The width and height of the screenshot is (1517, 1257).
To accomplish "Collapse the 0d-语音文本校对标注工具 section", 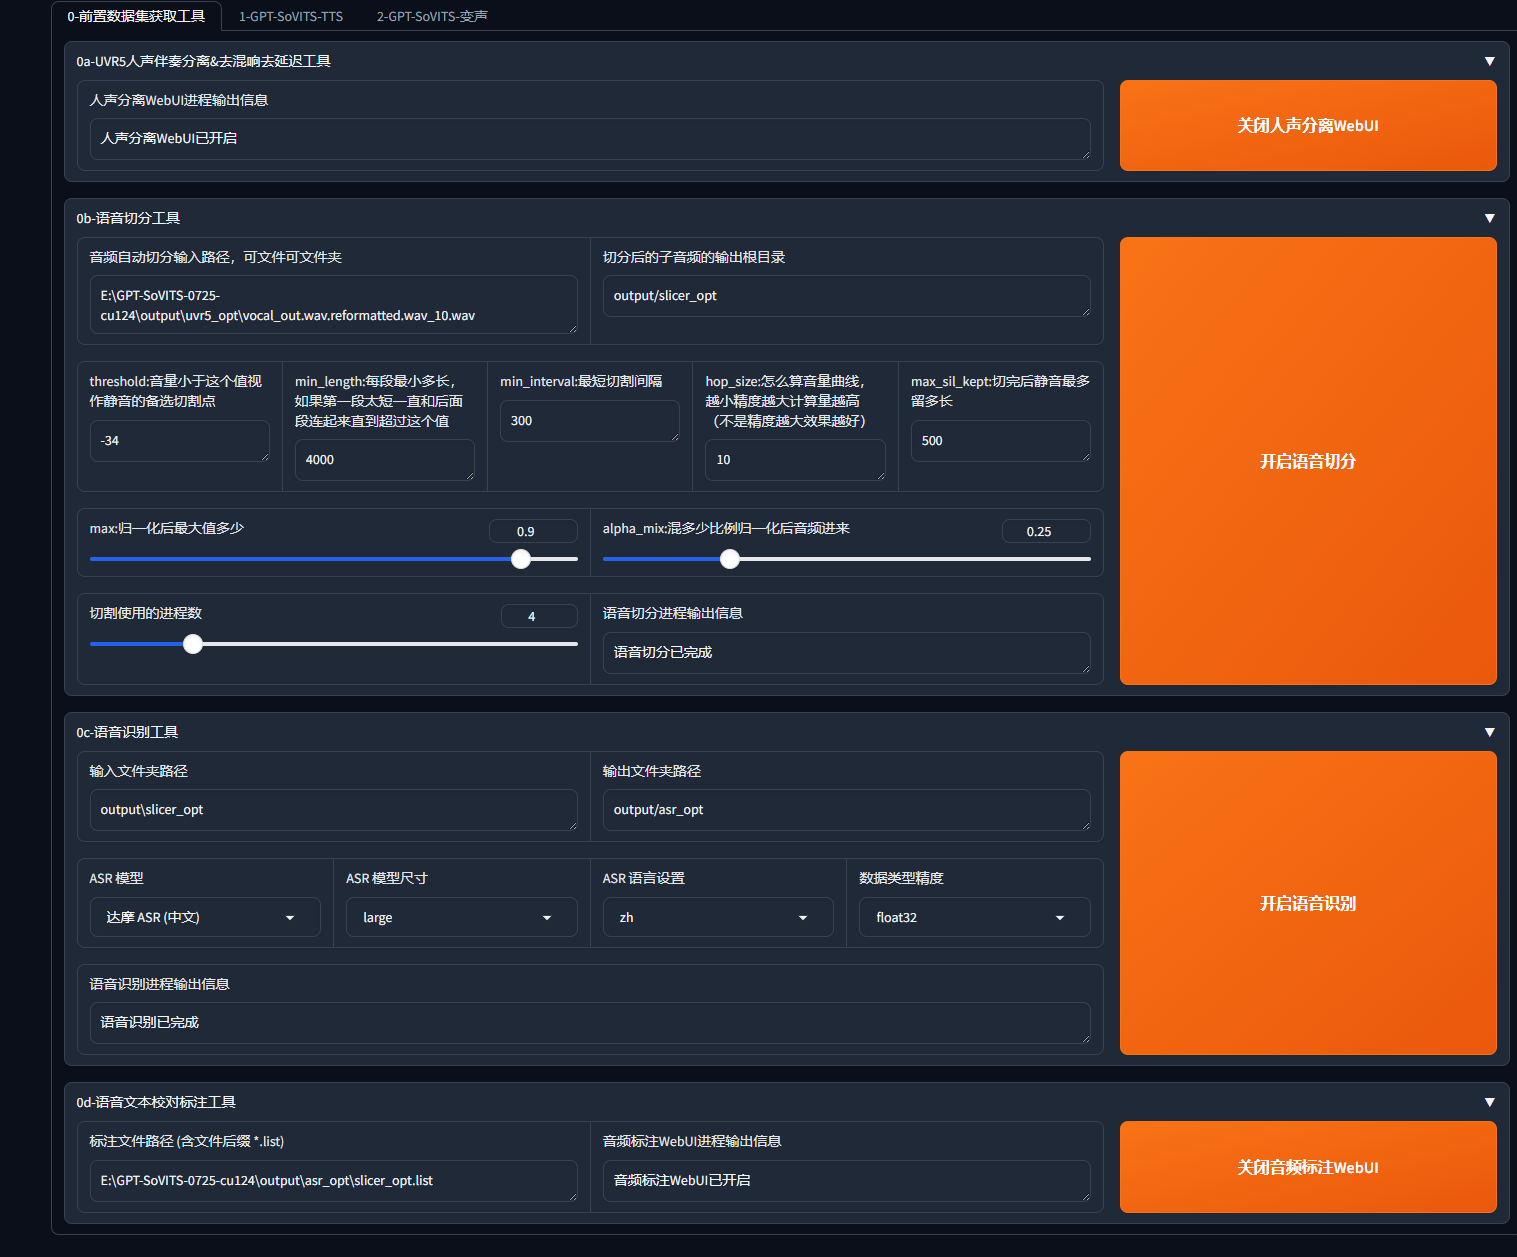I will click(1489, 1102).
